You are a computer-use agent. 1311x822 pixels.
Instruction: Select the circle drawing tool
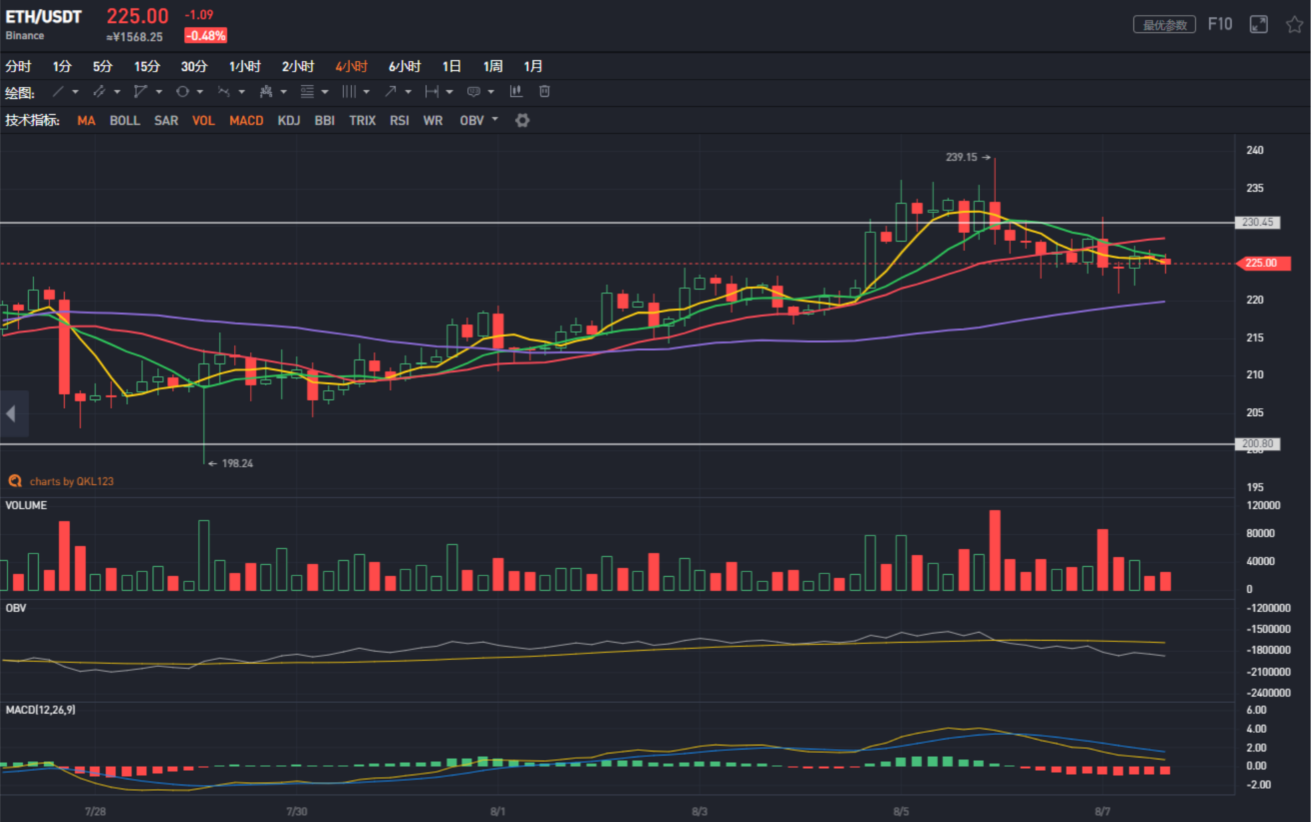click(182, 91)
